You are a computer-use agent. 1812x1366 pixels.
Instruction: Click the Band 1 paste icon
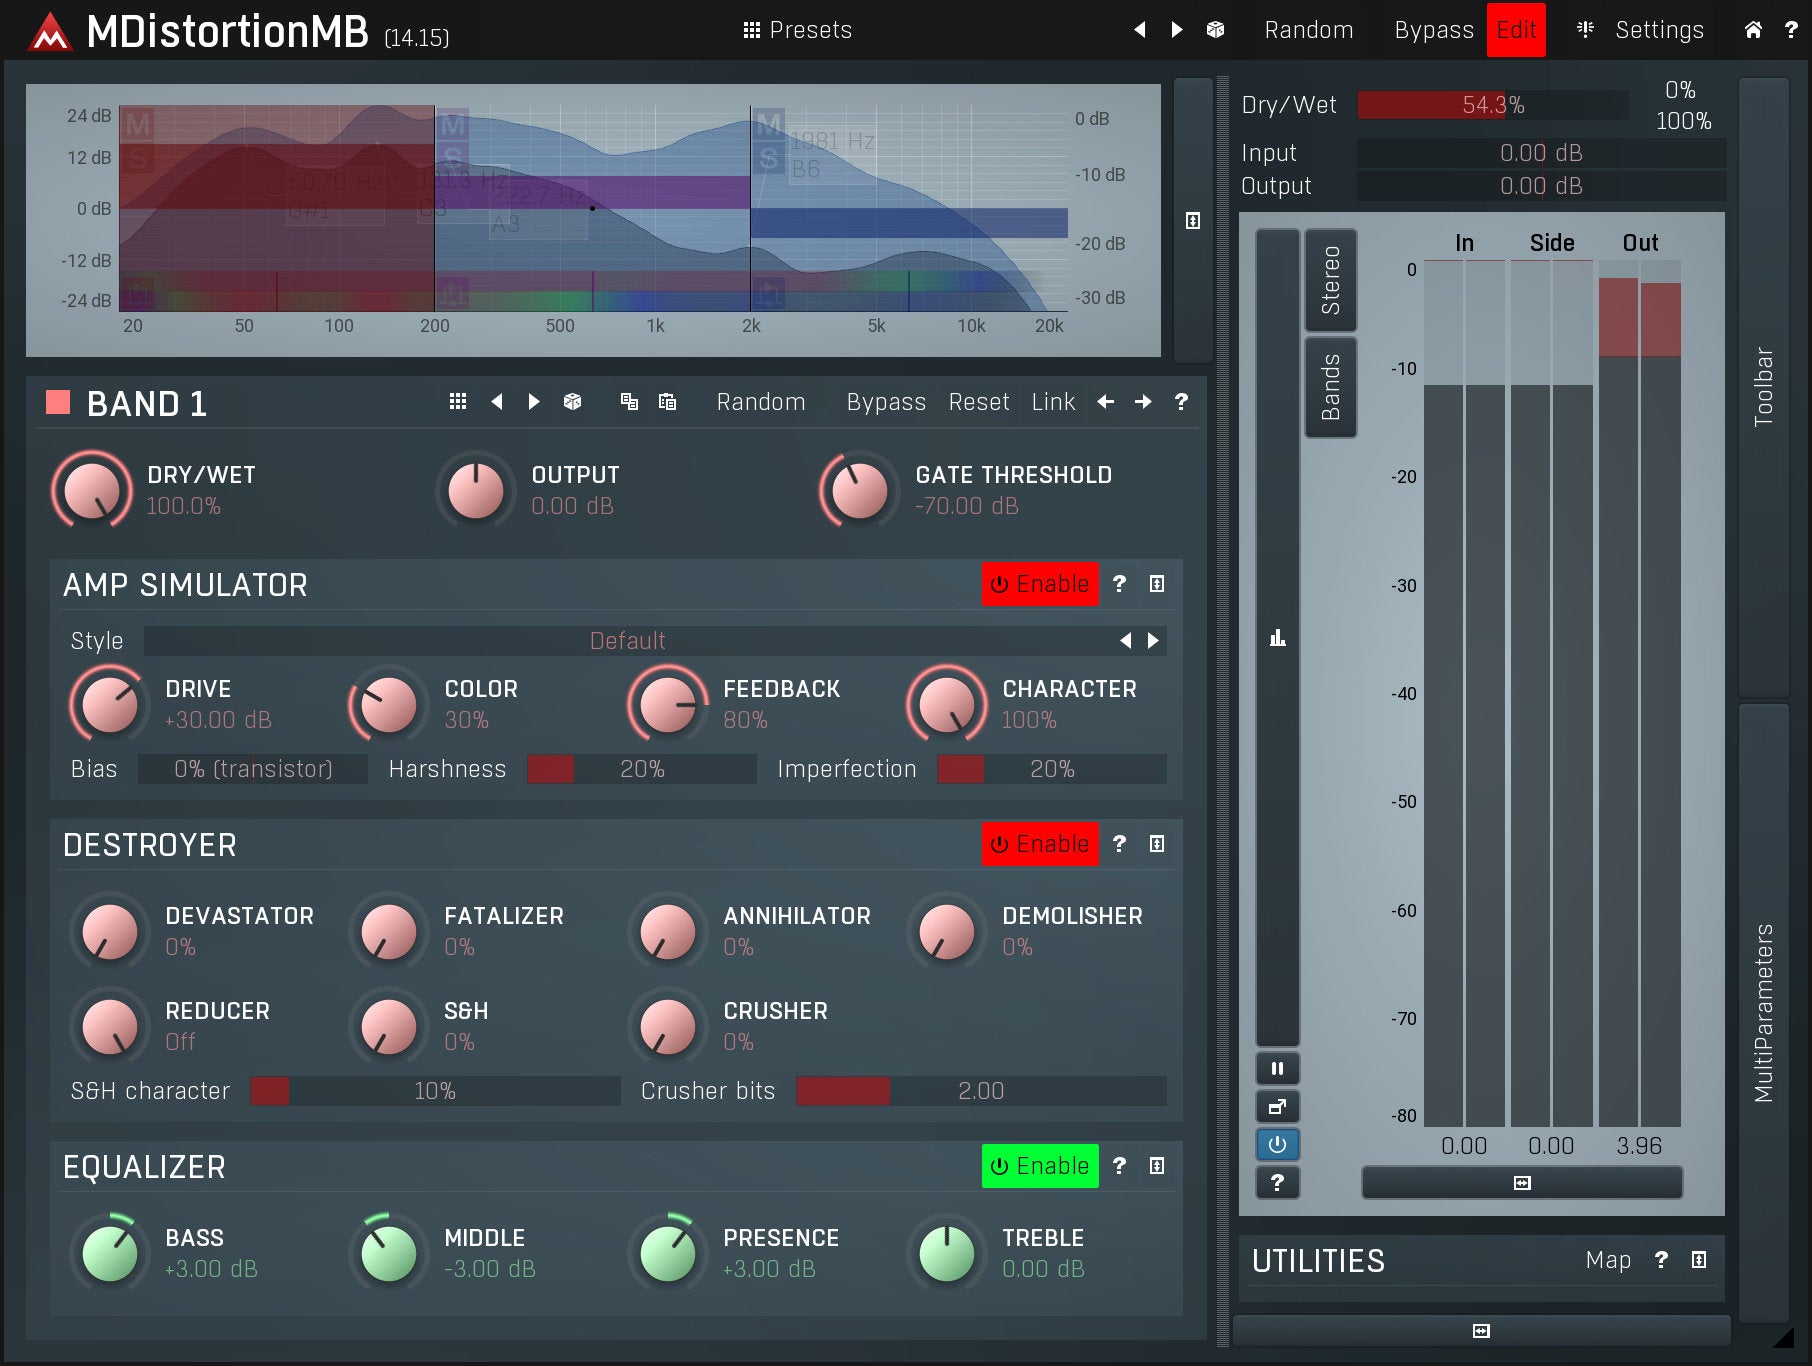(x=667, y=402)
